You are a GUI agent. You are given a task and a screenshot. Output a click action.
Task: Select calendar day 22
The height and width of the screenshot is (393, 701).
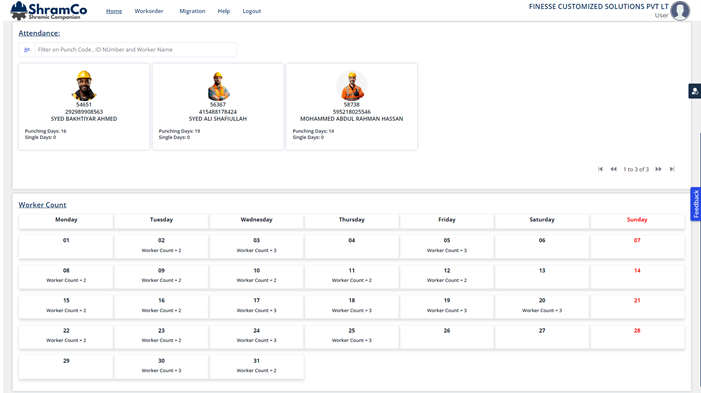point(66,337)
